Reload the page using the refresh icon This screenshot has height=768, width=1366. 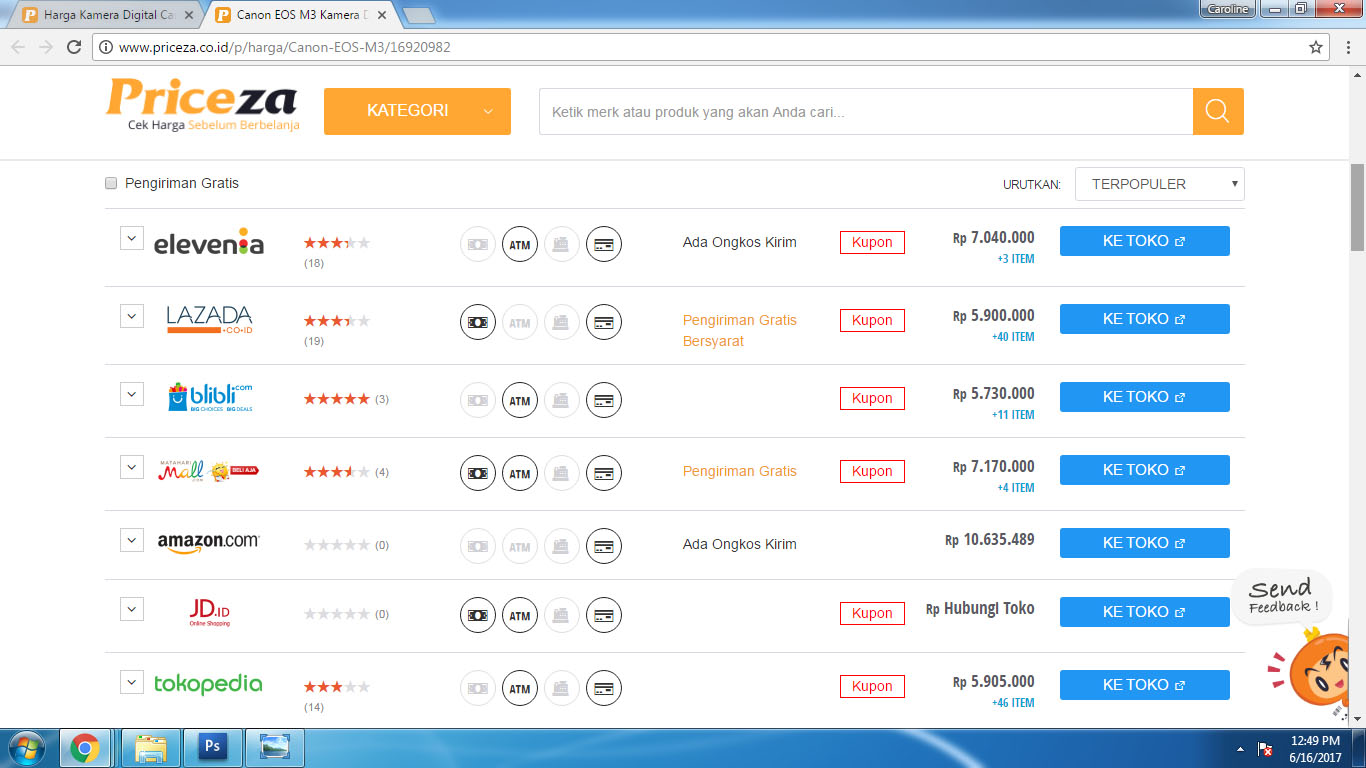(74, 47)
